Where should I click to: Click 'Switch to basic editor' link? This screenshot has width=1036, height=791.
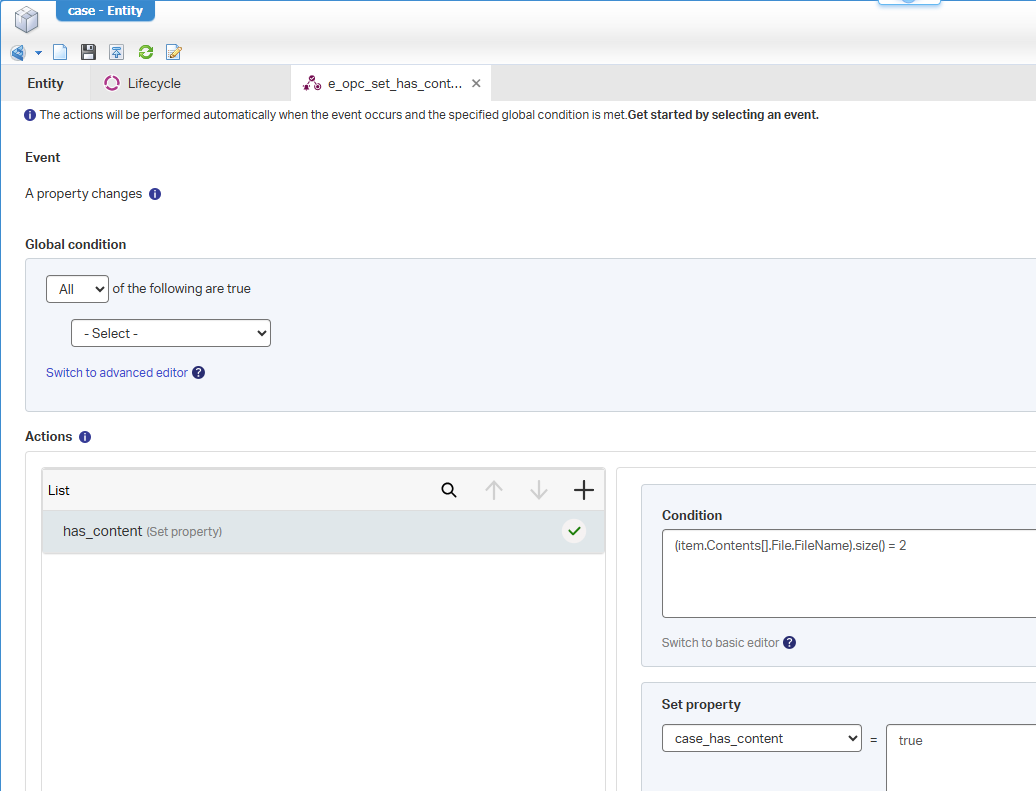click(720, 643)
